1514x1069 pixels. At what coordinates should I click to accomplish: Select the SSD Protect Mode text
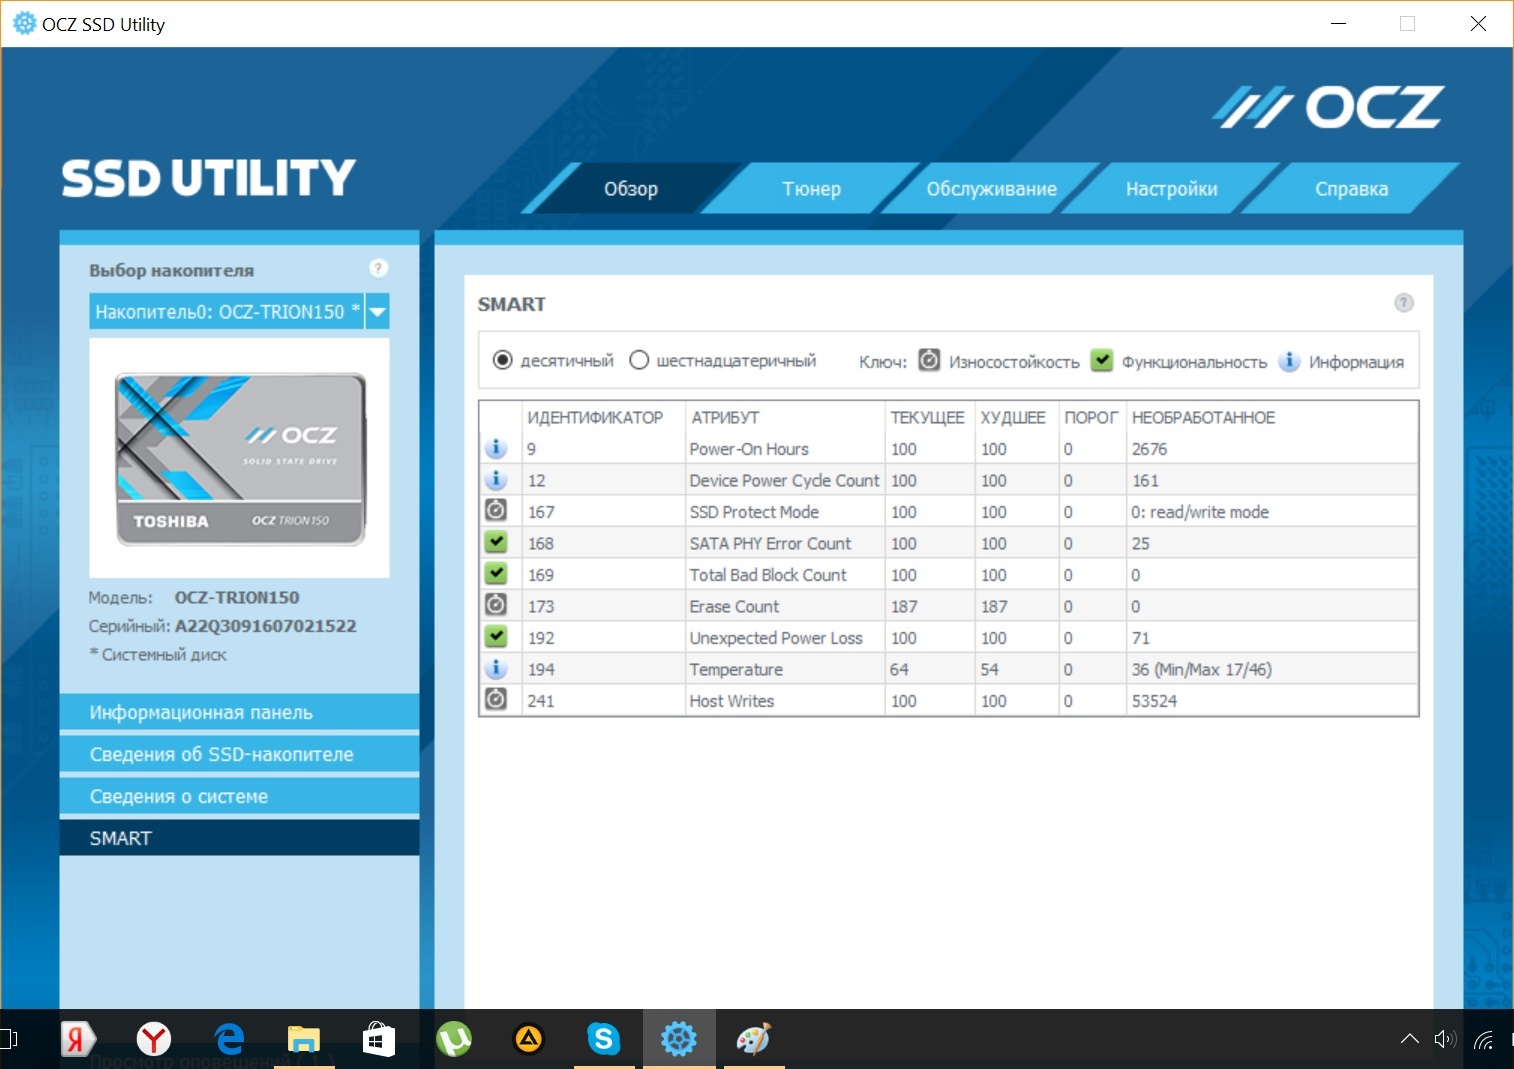point(754,512)
